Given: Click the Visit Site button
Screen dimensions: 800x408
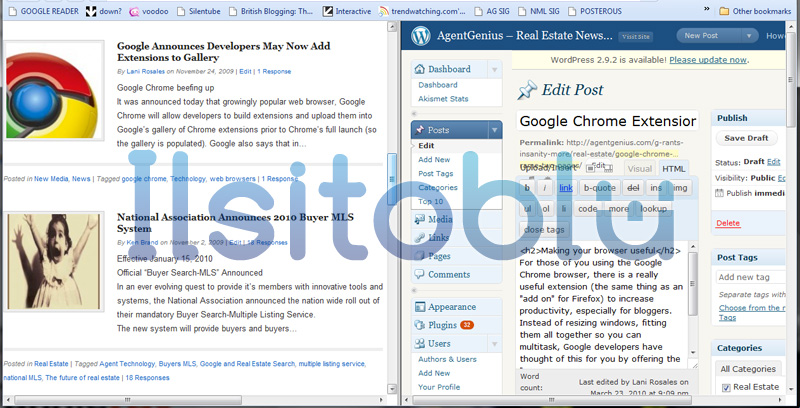Looking at the screenshot, I should tap(635, 37).
